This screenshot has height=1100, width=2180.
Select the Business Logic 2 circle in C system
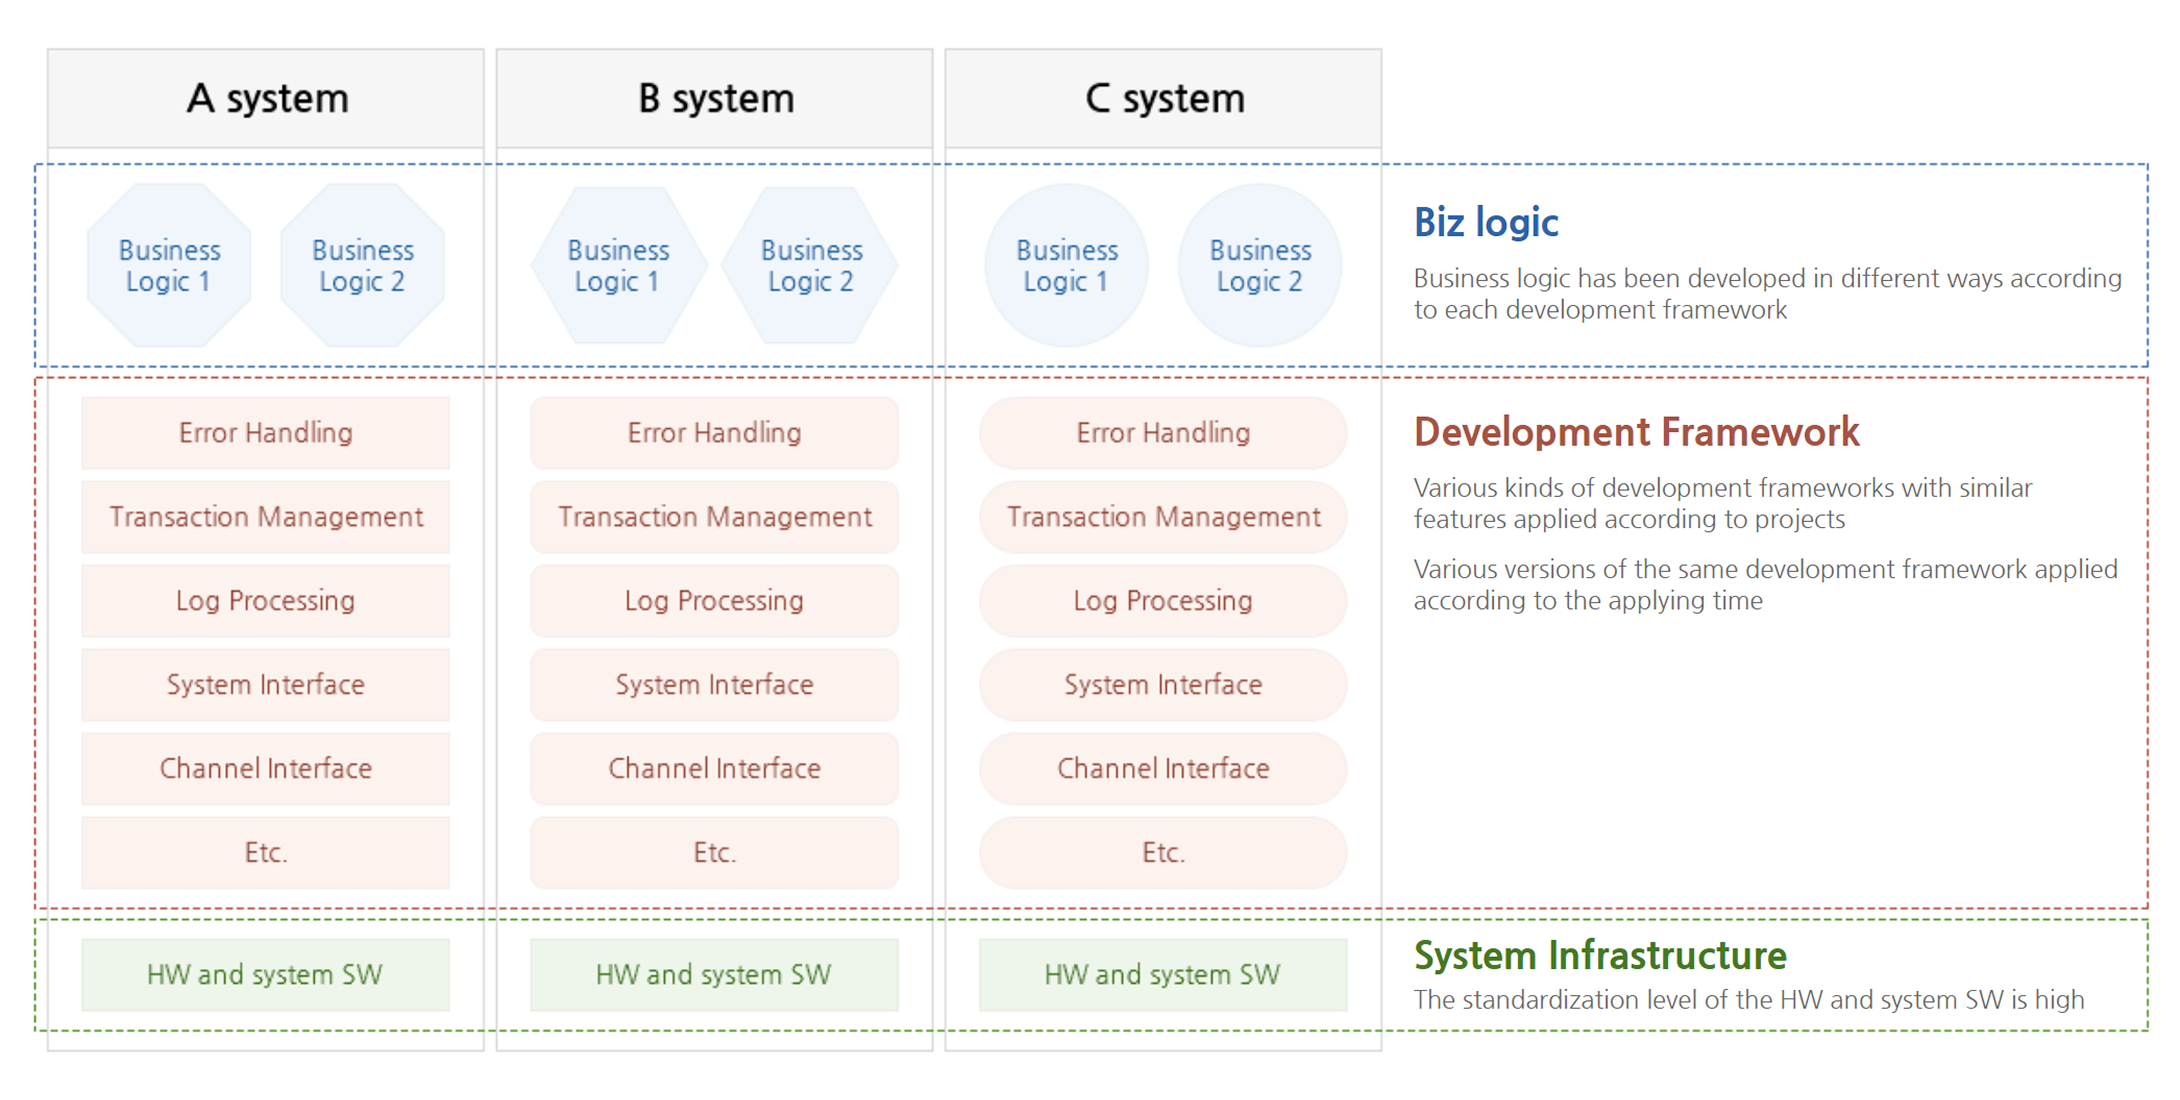tap(1261, 265)
